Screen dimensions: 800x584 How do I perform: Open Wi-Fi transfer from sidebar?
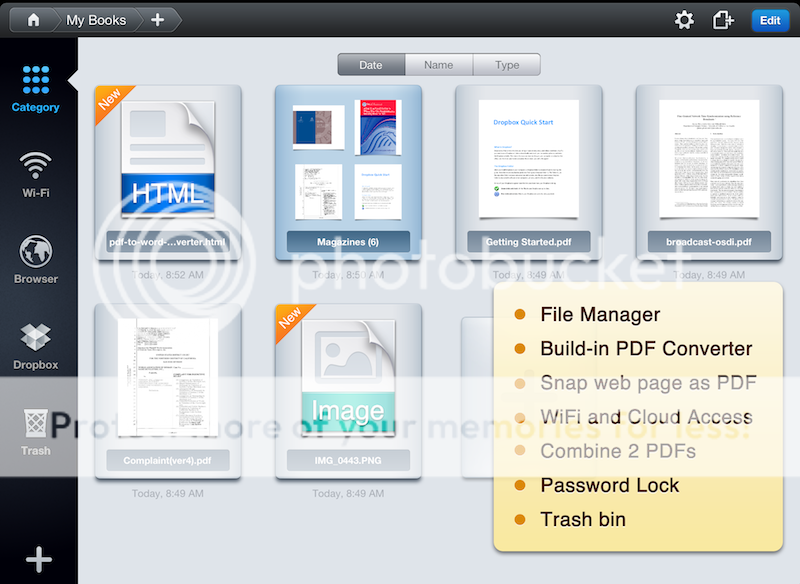[36, 174]
